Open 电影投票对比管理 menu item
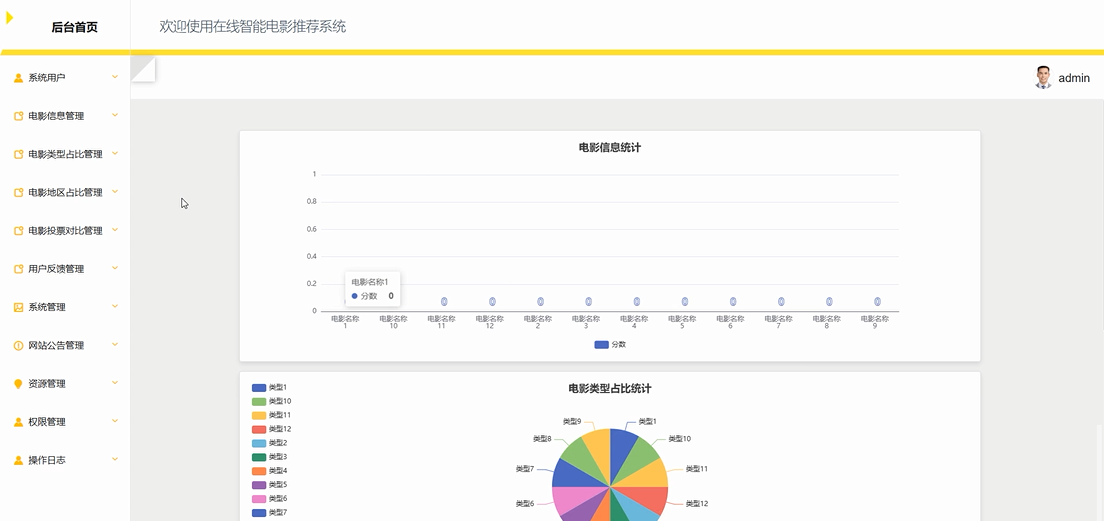1104x521 pixels. click(65, 231)
